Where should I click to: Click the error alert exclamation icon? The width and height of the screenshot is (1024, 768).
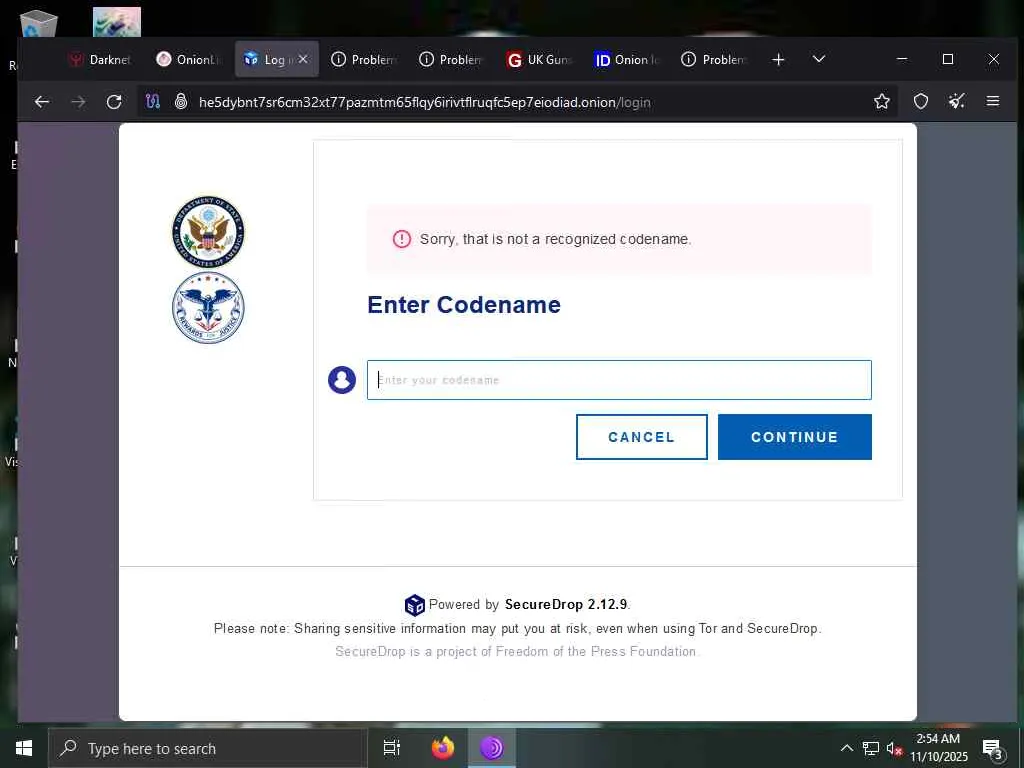tap(402, 239)
